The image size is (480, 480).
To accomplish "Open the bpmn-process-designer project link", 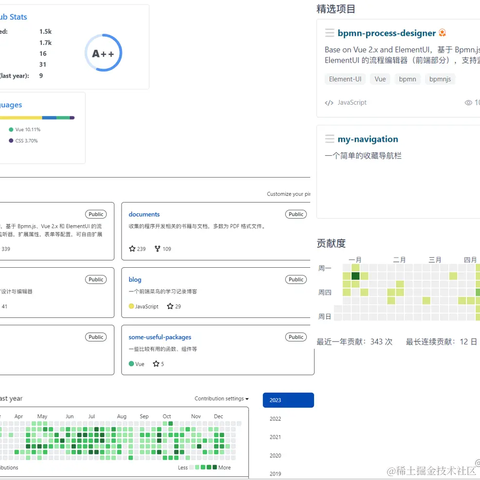I will [x=386, y=33].
